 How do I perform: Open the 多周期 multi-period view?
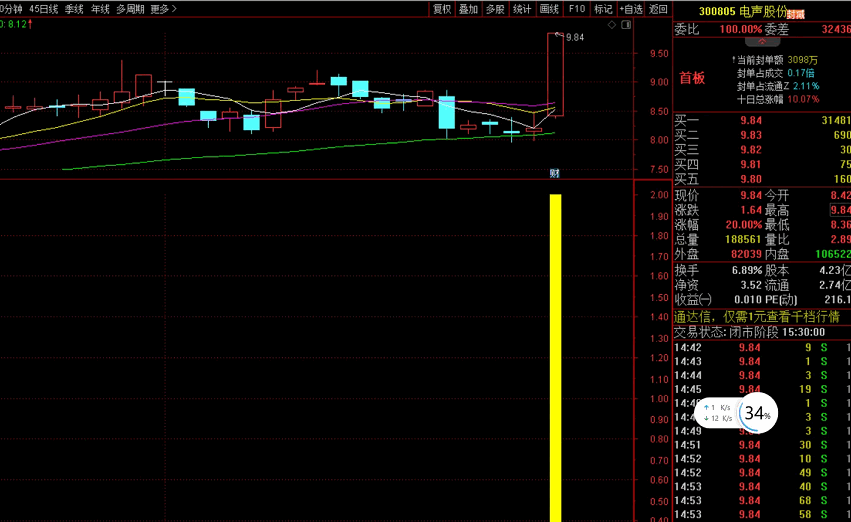point(130,9)
